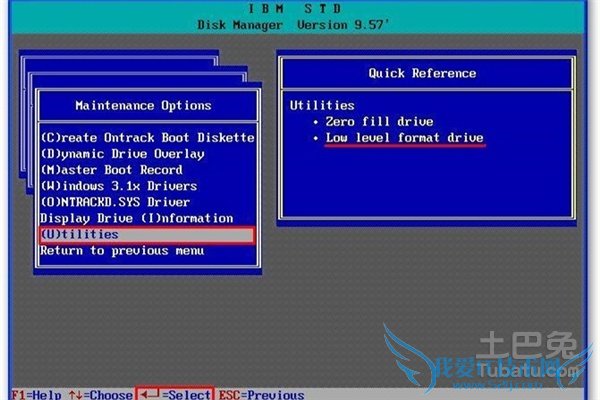600x400 pixels.
Task: Select (W)indows 3.1x Drivers entry
Action: (x=119, y=186)
